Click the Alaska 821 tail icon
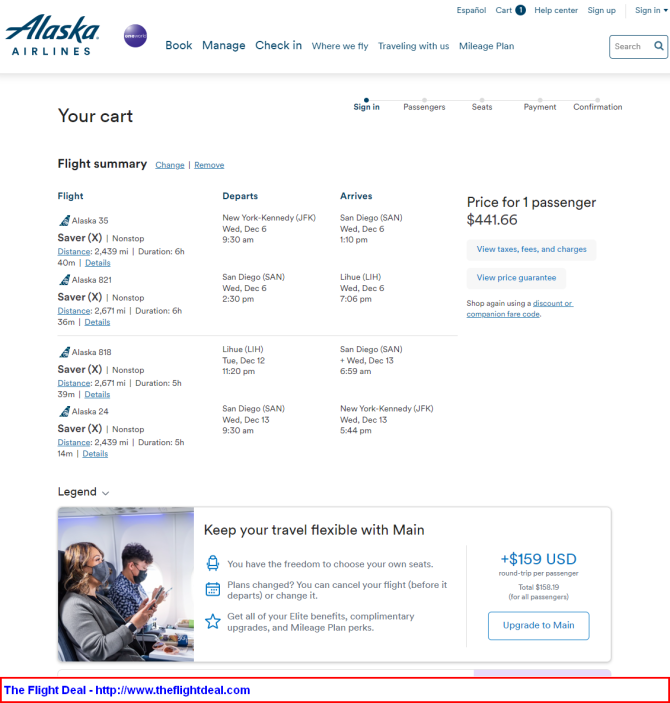Screen dimensions: 670x703 point(65,280)
